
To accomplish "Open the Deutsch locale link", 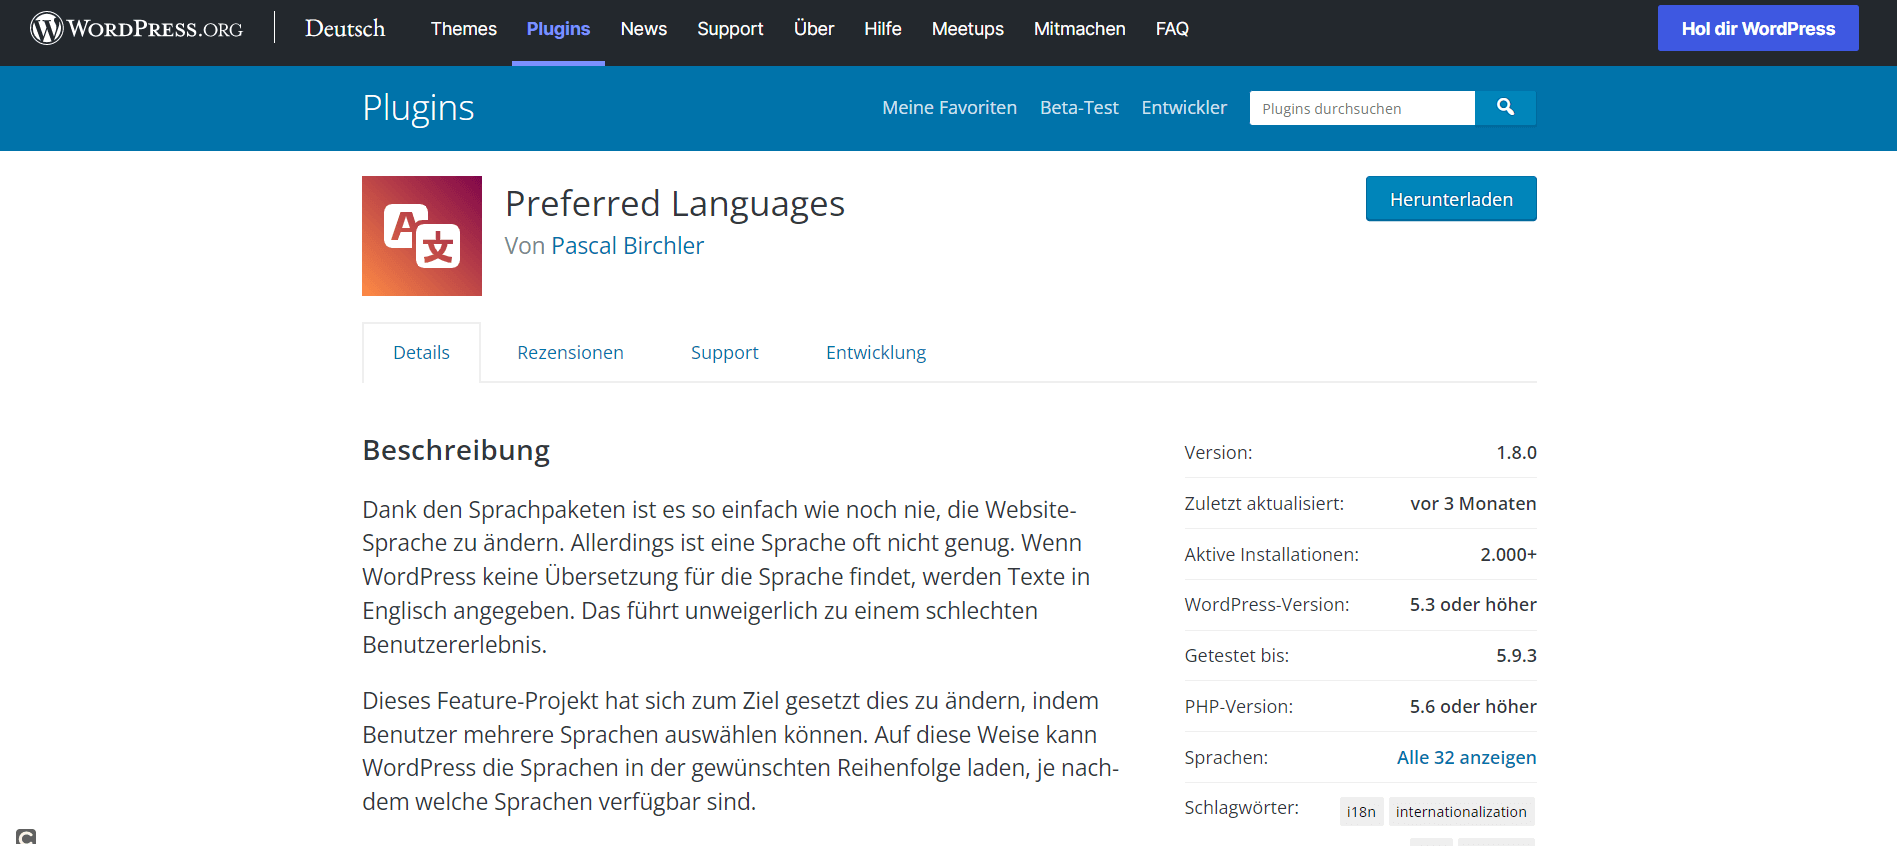I will tap(345, 29).
